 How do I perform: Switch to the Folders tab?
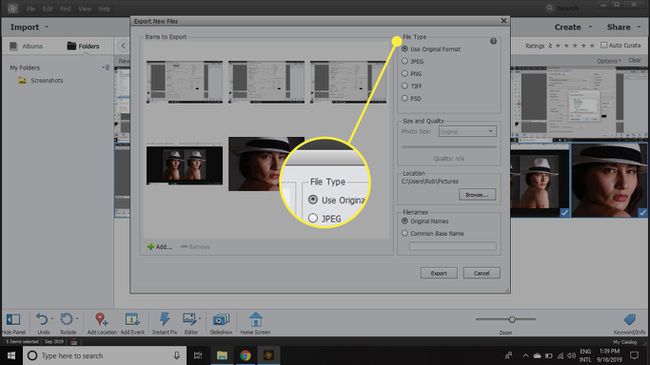pos(83,46)
